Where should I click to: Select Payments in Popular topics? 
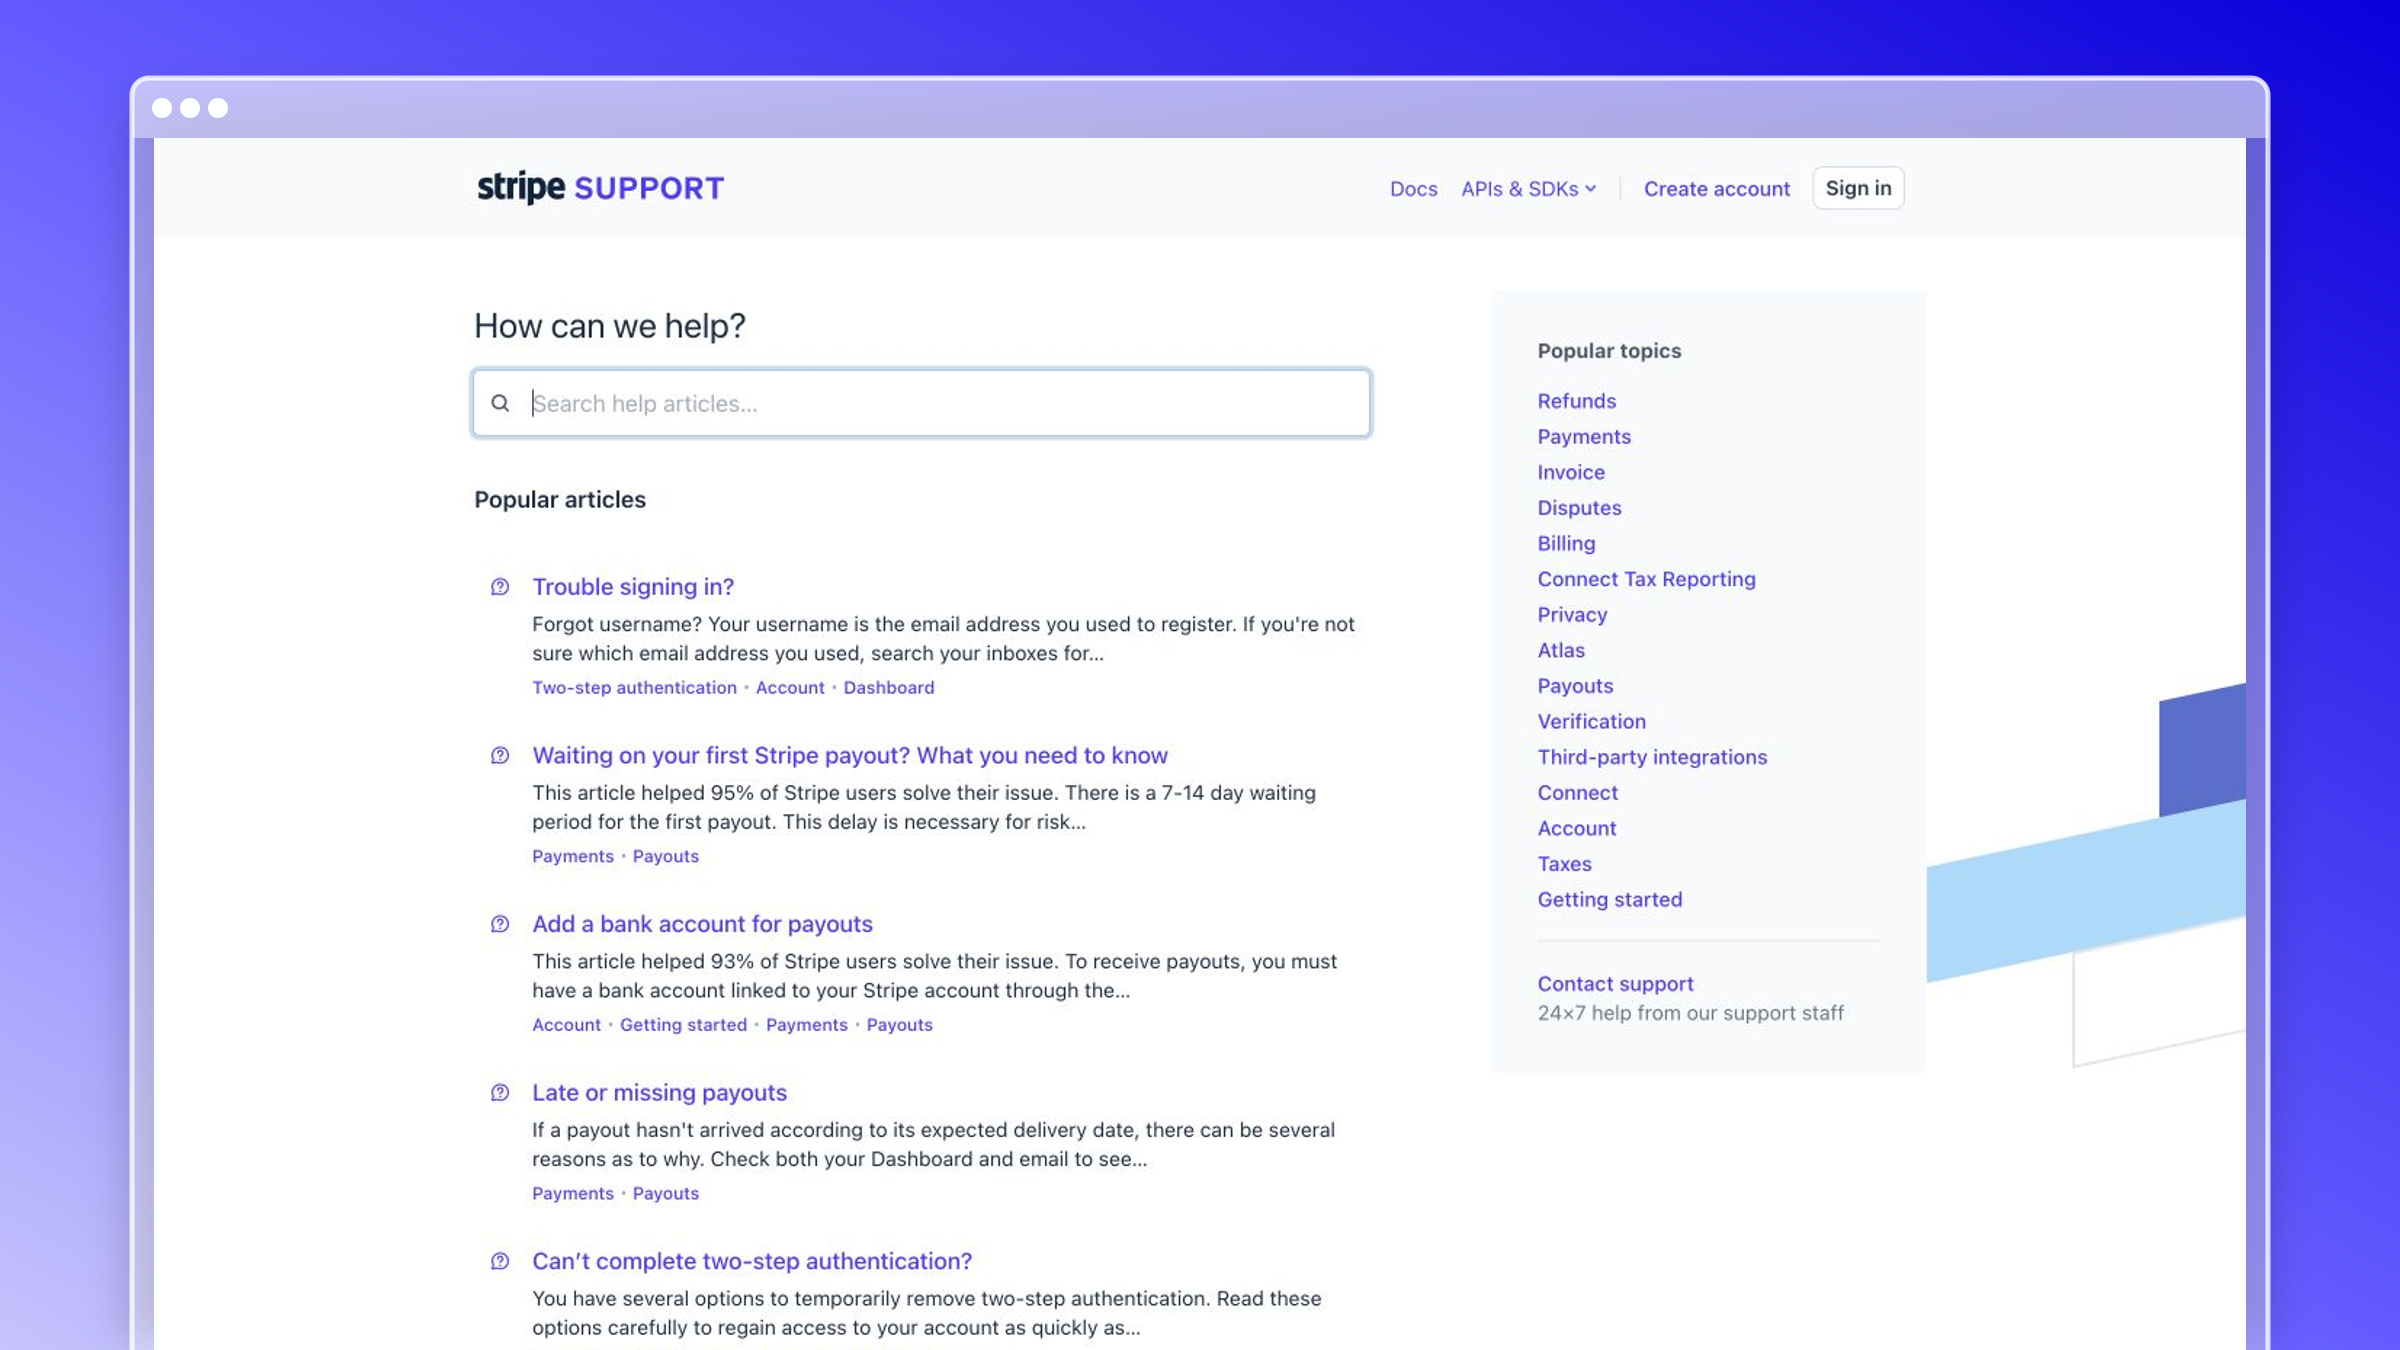point(1584,437)
